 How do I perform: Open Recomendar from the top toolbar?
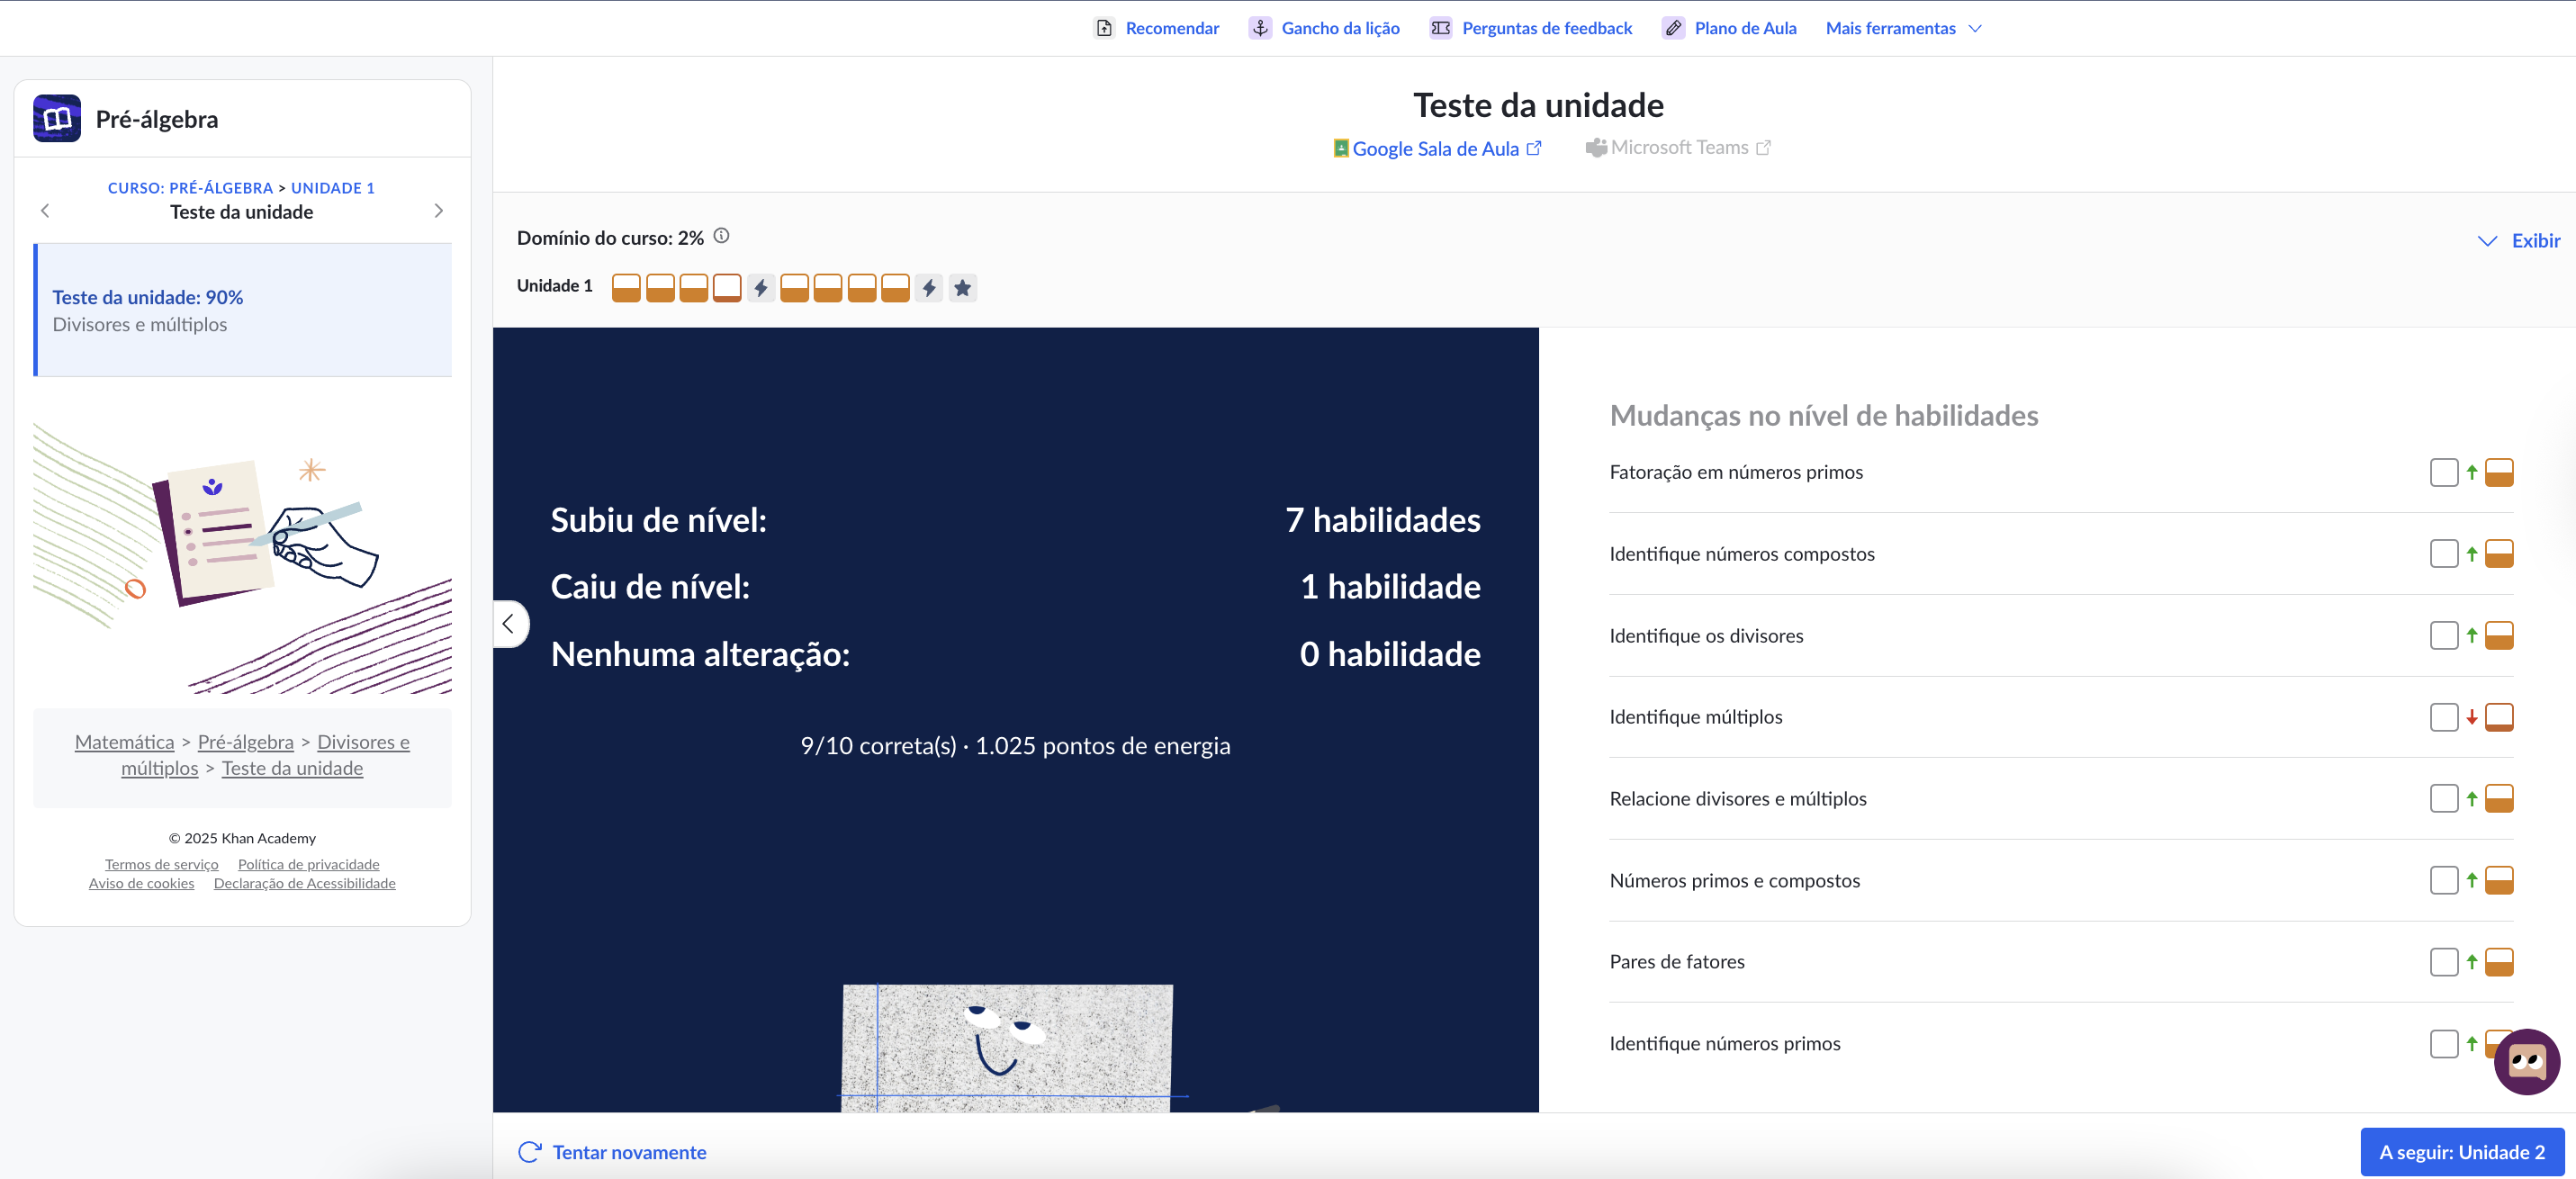[1157, 28]
